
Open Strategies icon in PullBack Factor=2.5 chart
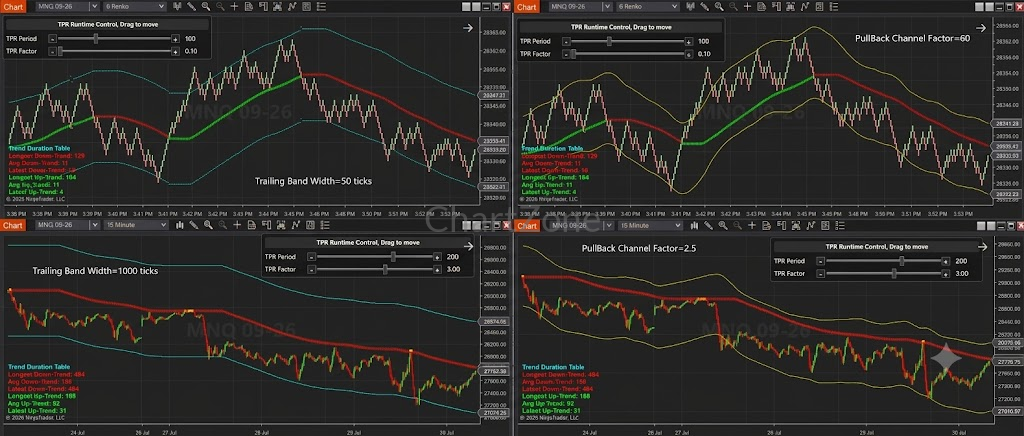point(825,225)
